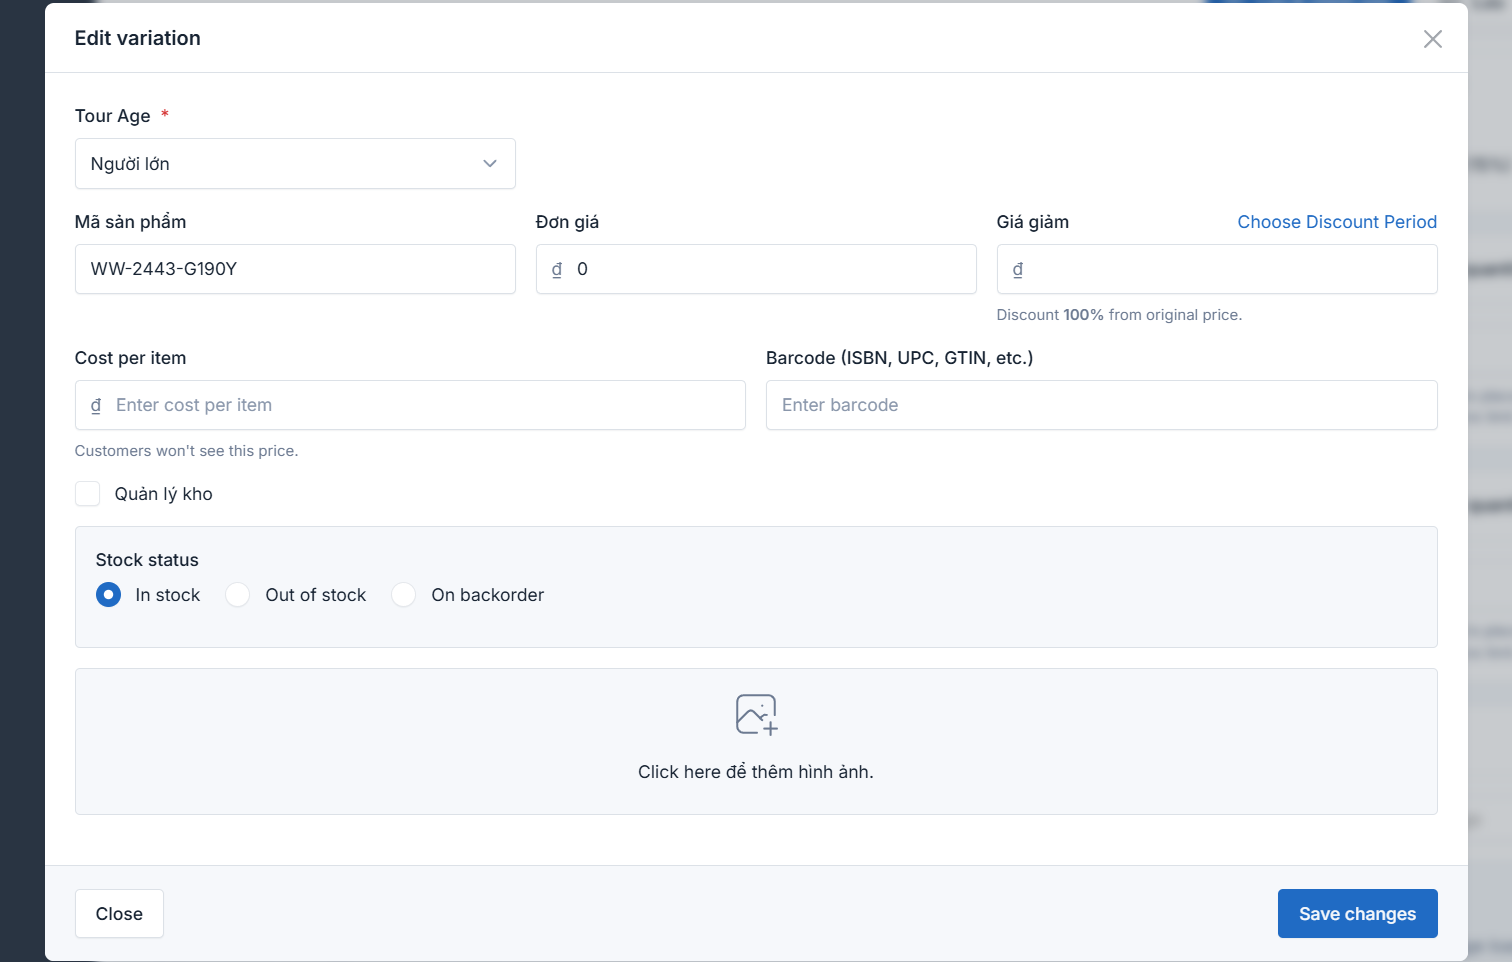Close the Edit variation dialog with X

pos(1432,39)
